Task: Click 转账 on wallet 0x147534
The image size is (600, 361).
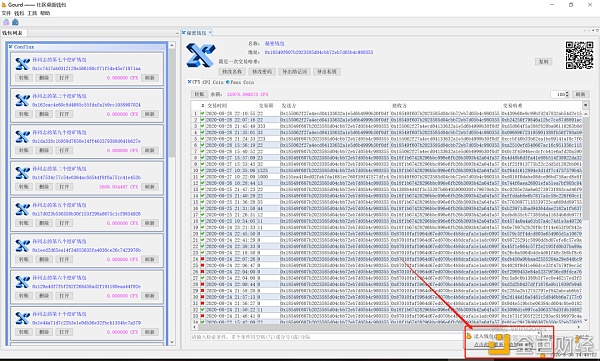Action: coord(24,187)
